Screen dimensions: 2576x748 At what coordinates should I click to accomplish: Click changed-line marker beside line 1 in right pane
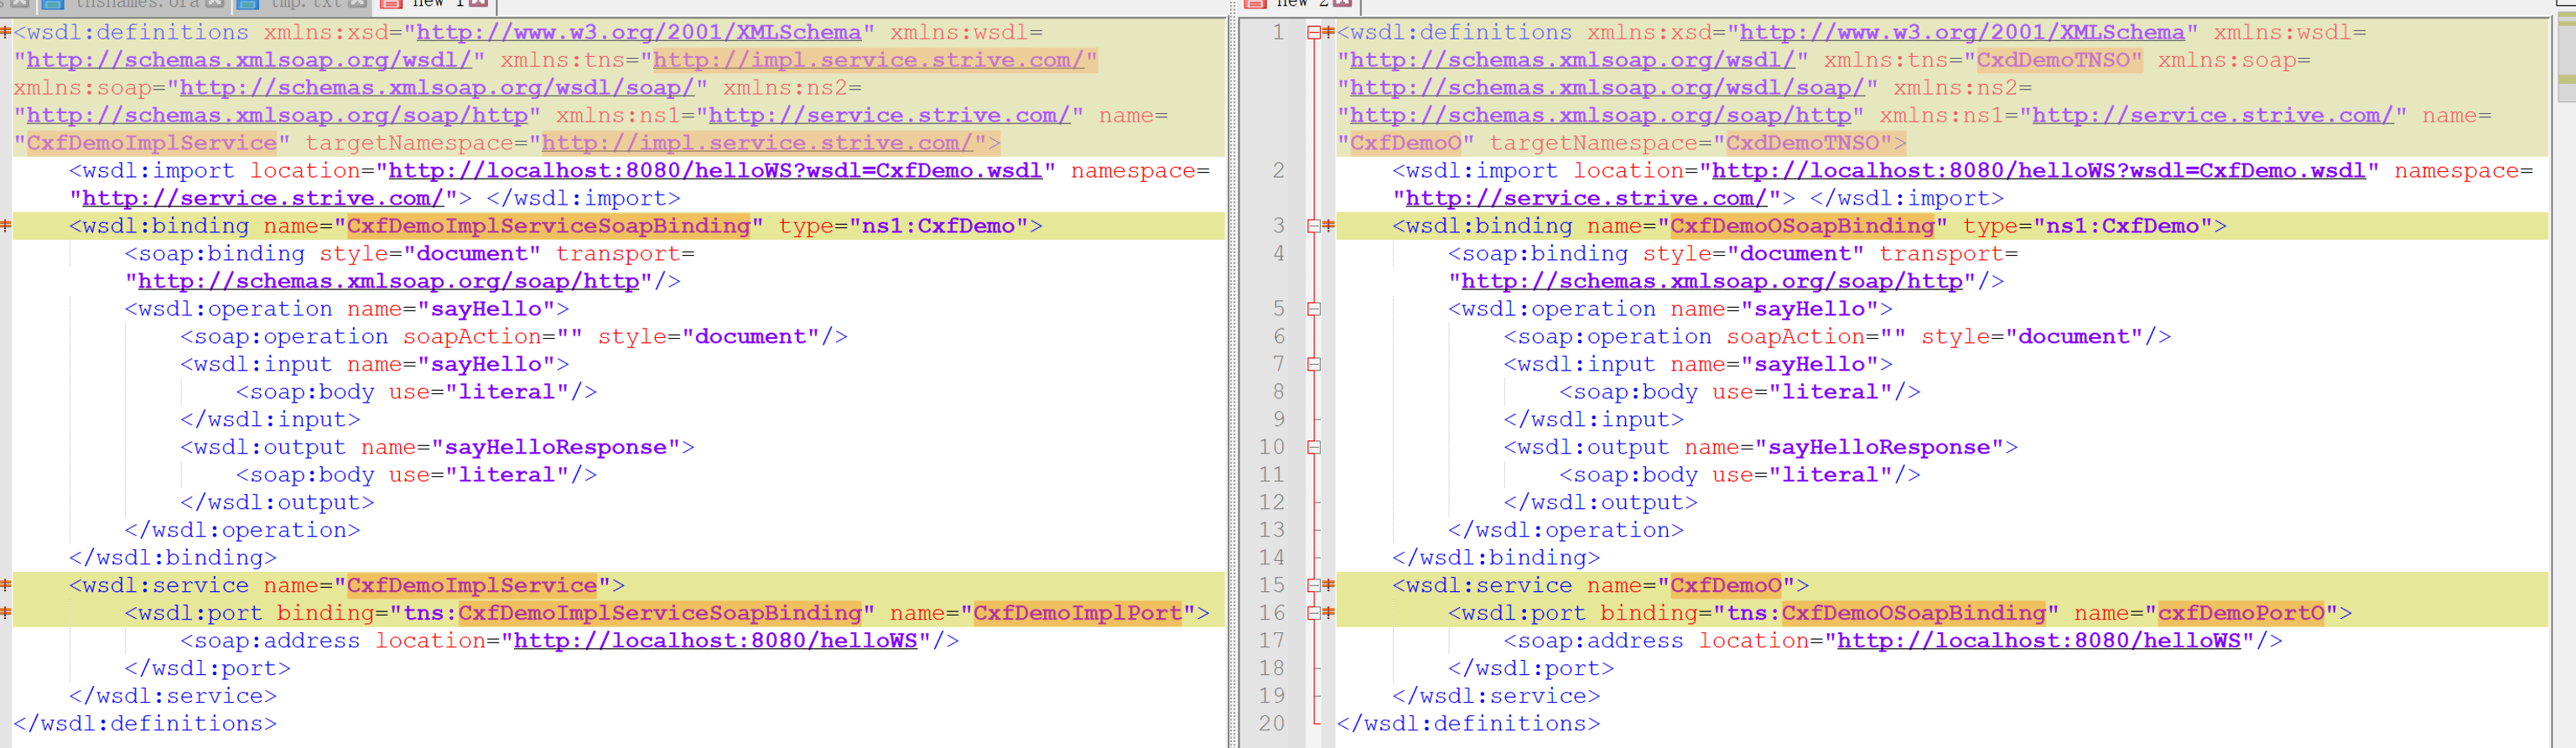click(1329, 32)
